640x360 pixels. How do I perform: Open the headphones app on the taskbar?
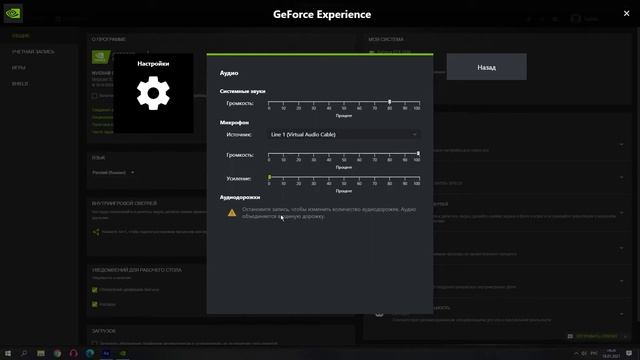tap(73, 353)
